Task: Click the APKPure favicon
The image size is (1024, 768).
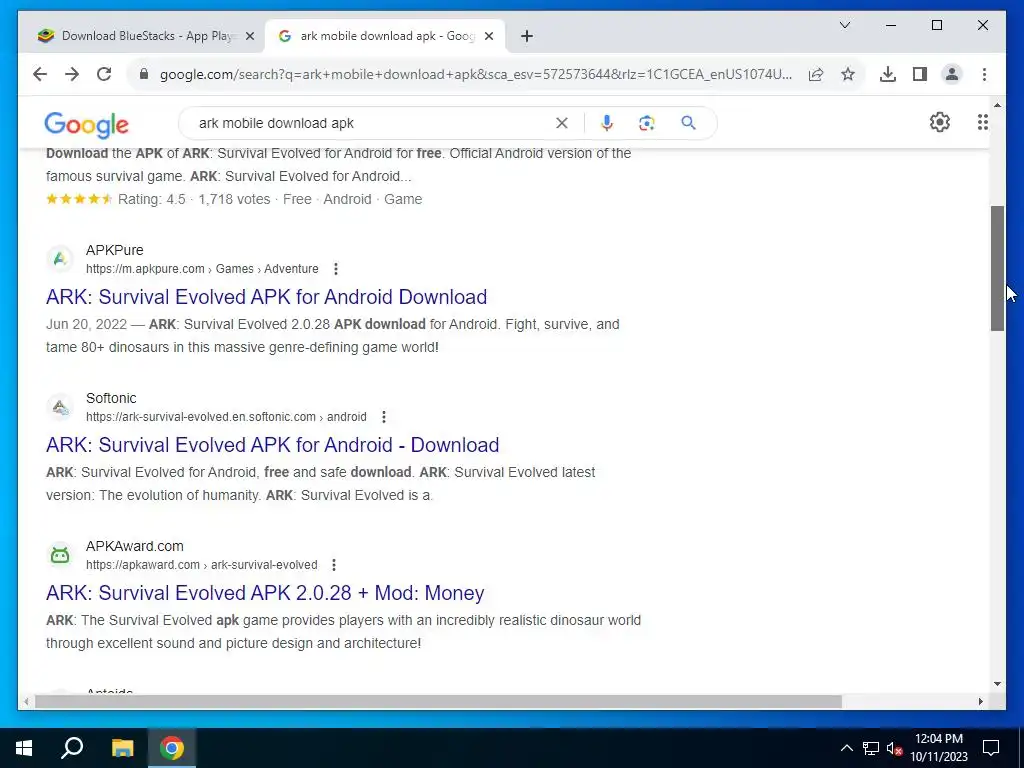Action: pos(60,259)
